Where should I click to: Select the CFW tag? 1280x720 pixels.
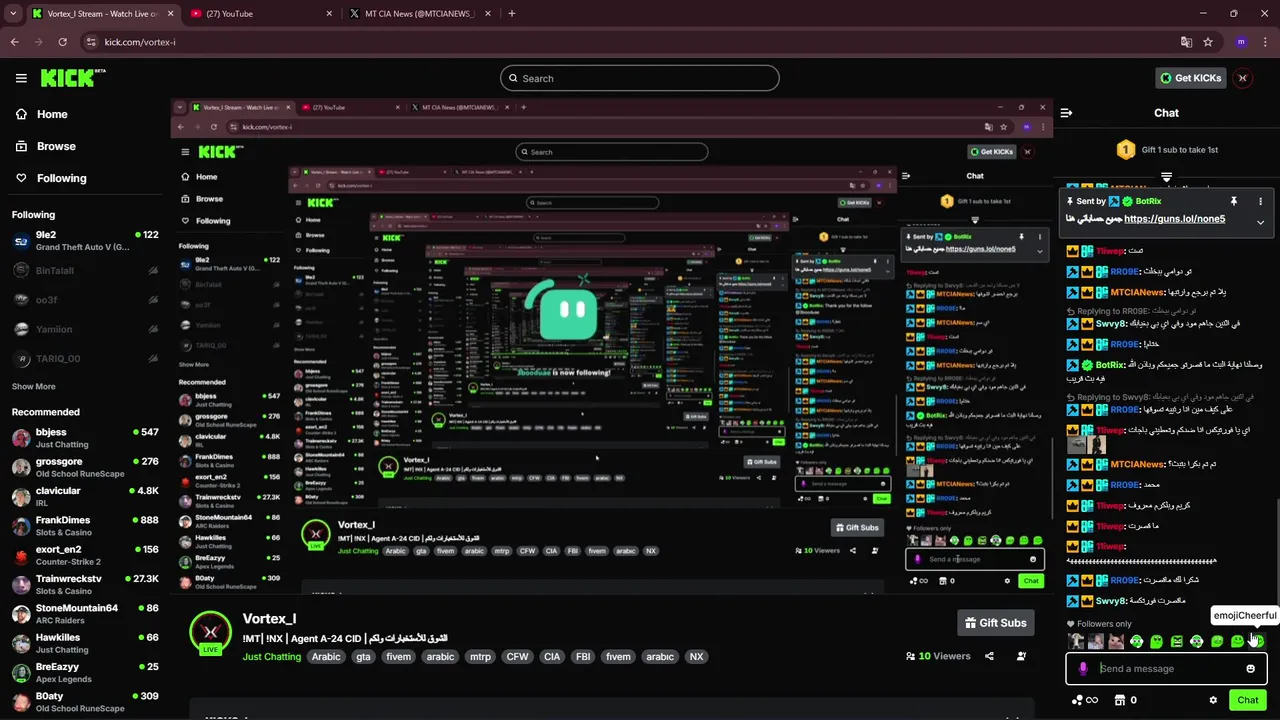[517, 657]
